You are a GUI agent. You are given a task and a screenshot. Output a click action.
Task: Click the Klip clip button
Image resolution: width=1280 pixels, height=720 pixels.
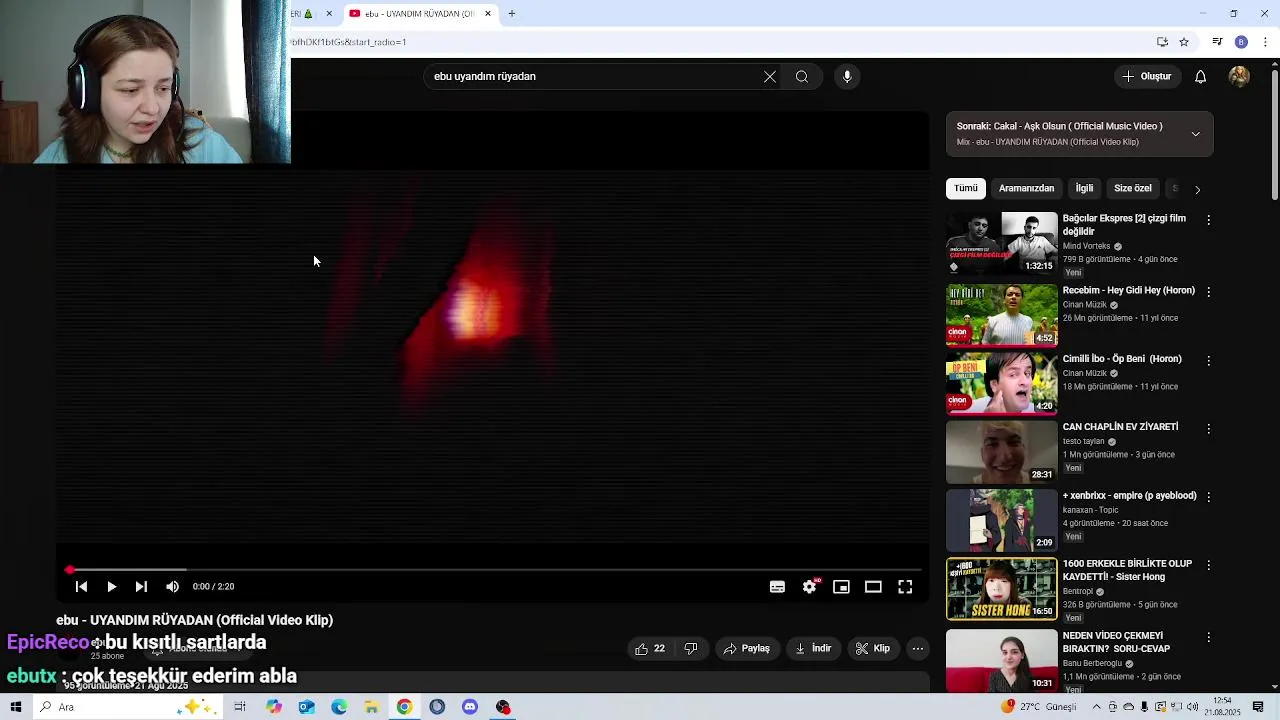[x=872, y=649]
